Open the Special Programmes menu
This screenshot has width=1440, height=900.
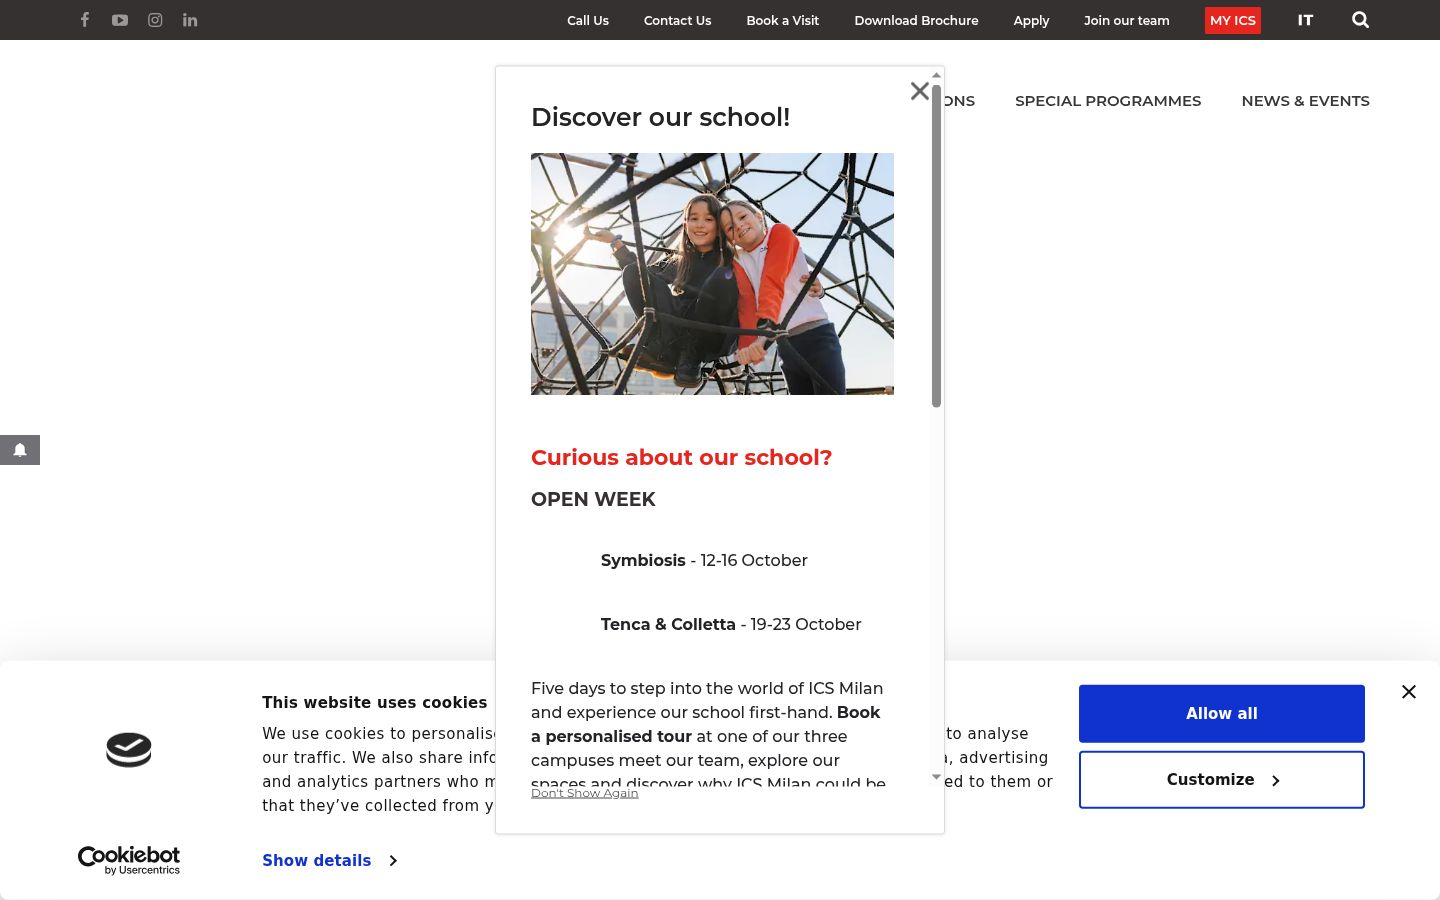tap(1108, 101)
